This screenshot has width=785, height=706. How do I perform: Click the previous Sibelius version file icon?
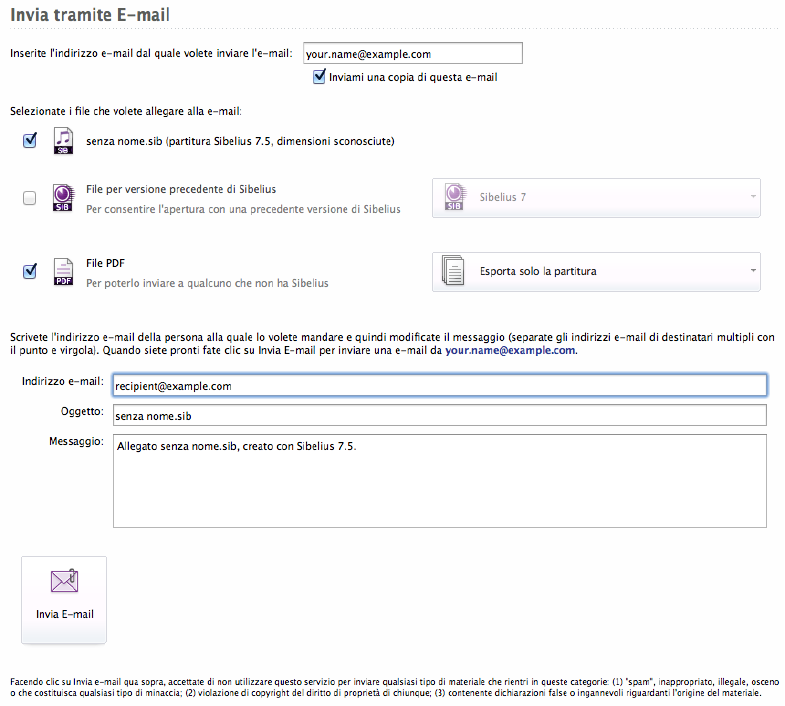63,198
